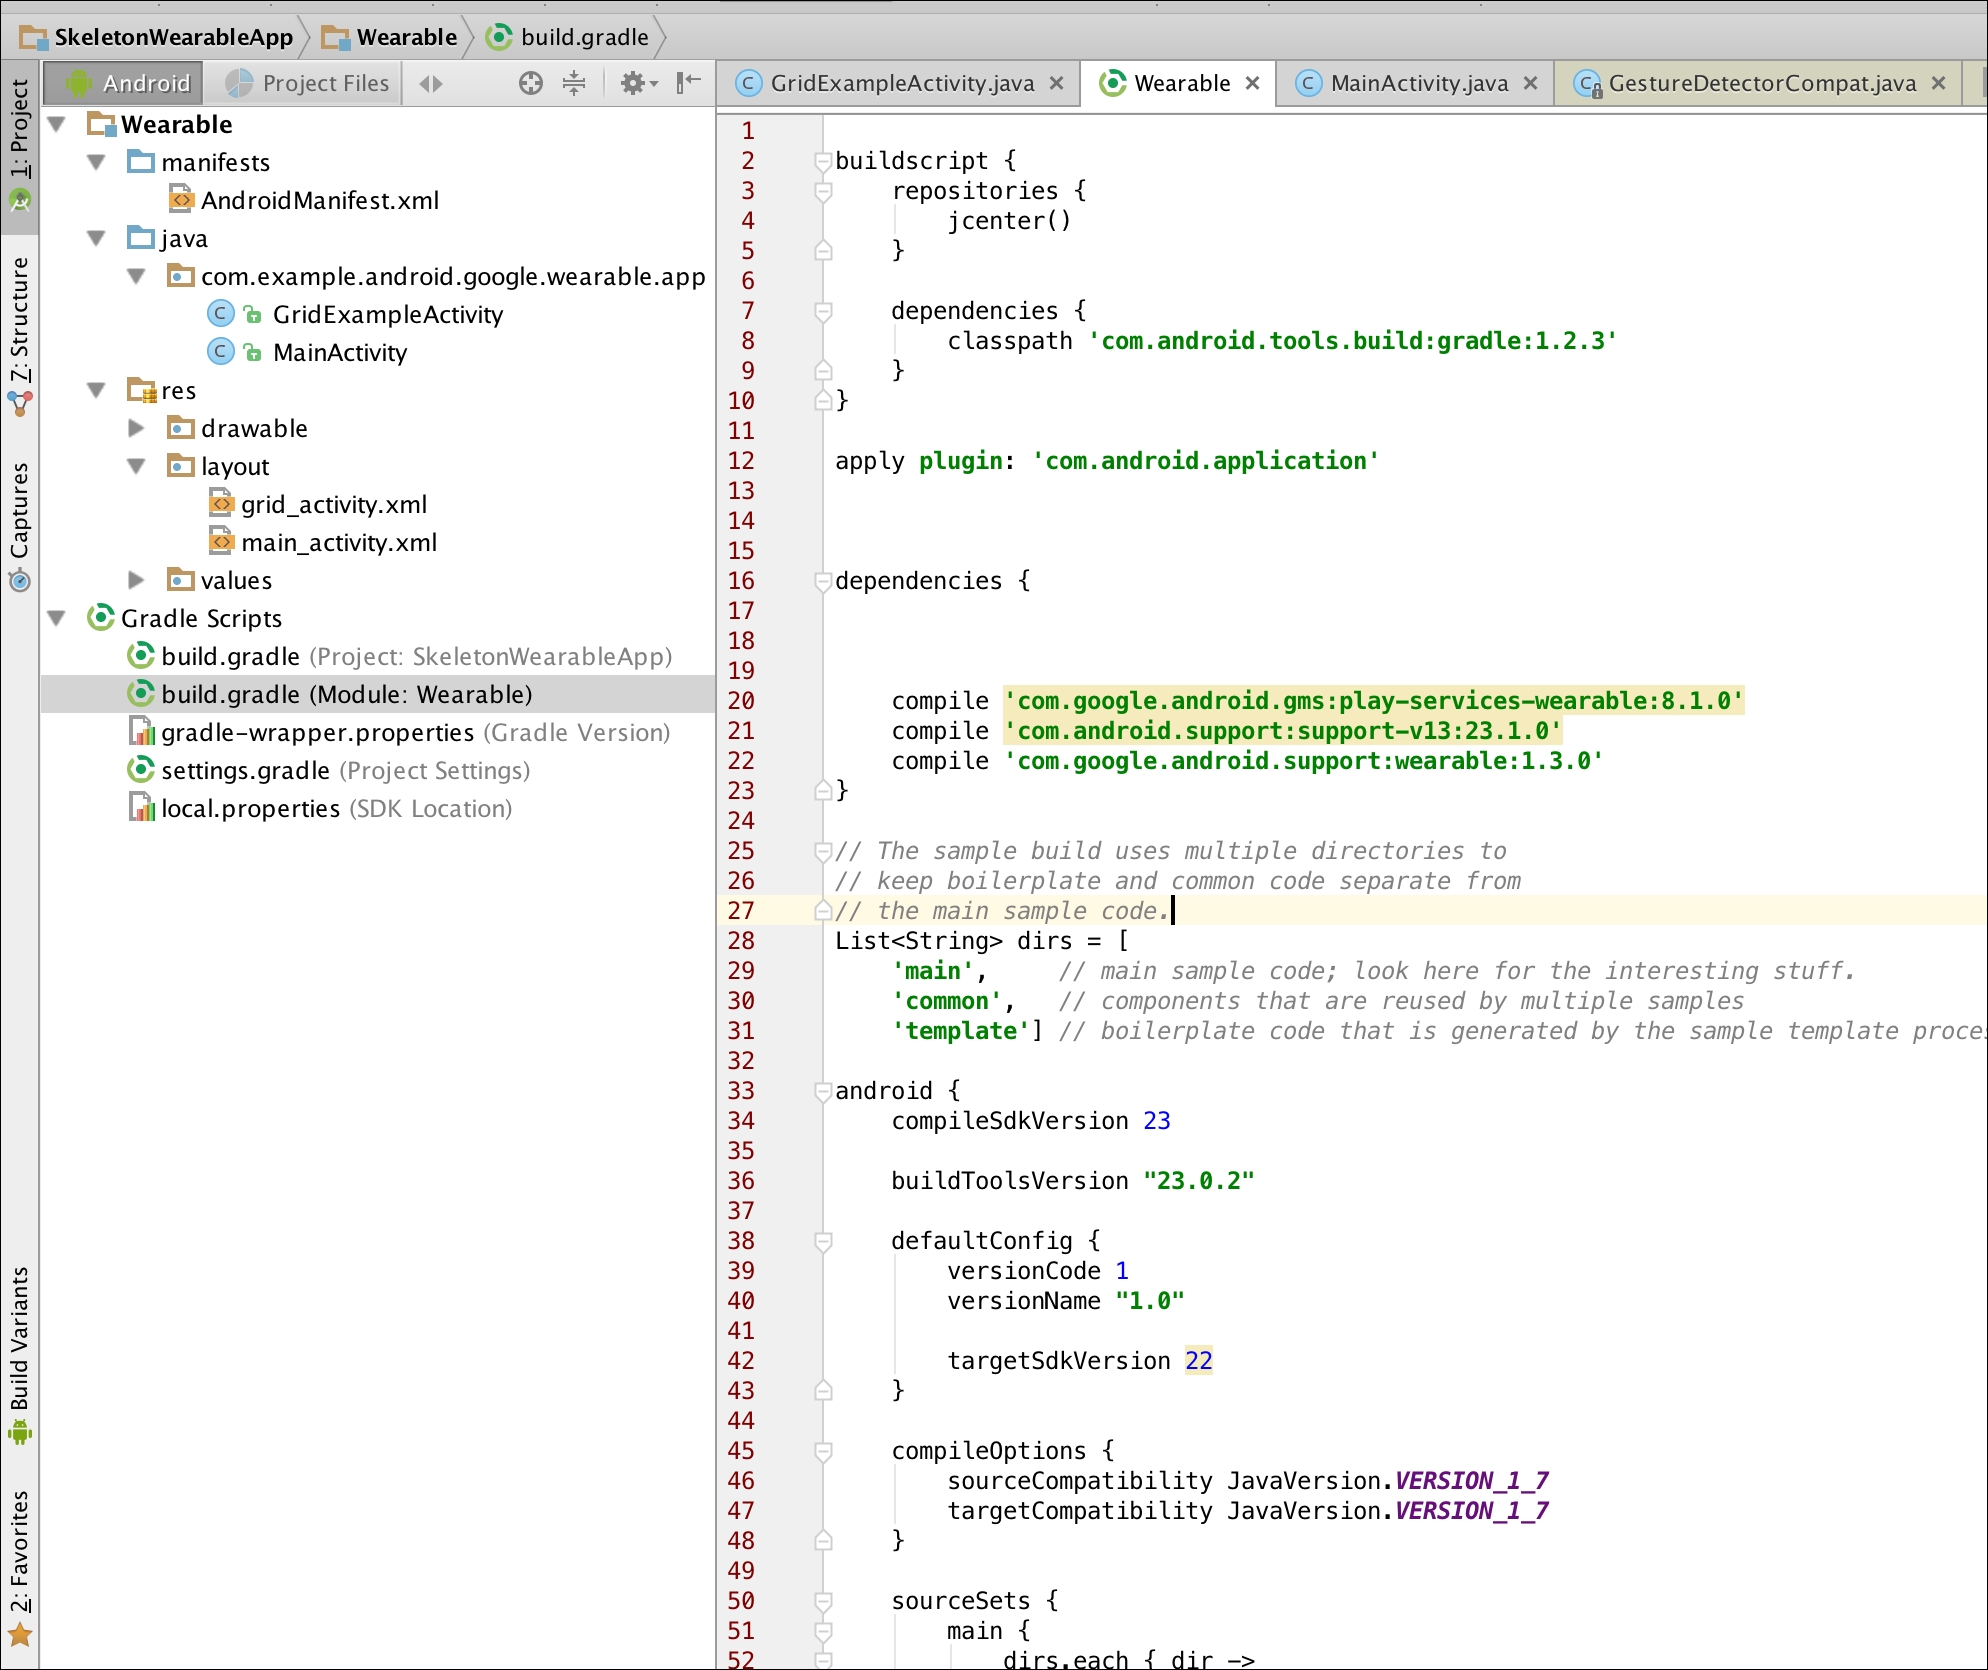The image size is (1988, 1670).
Task: Click buildToolsVersion "23.0.2" string
Action: click(x=1199, y=1180)
